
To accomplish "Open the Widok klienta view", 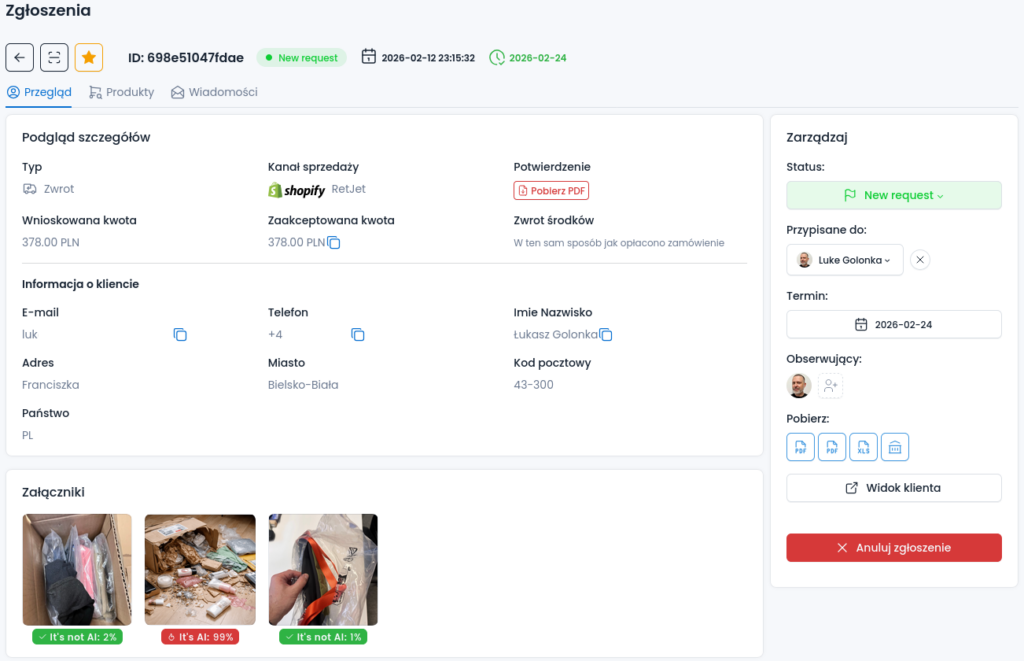I will (894, 488).
